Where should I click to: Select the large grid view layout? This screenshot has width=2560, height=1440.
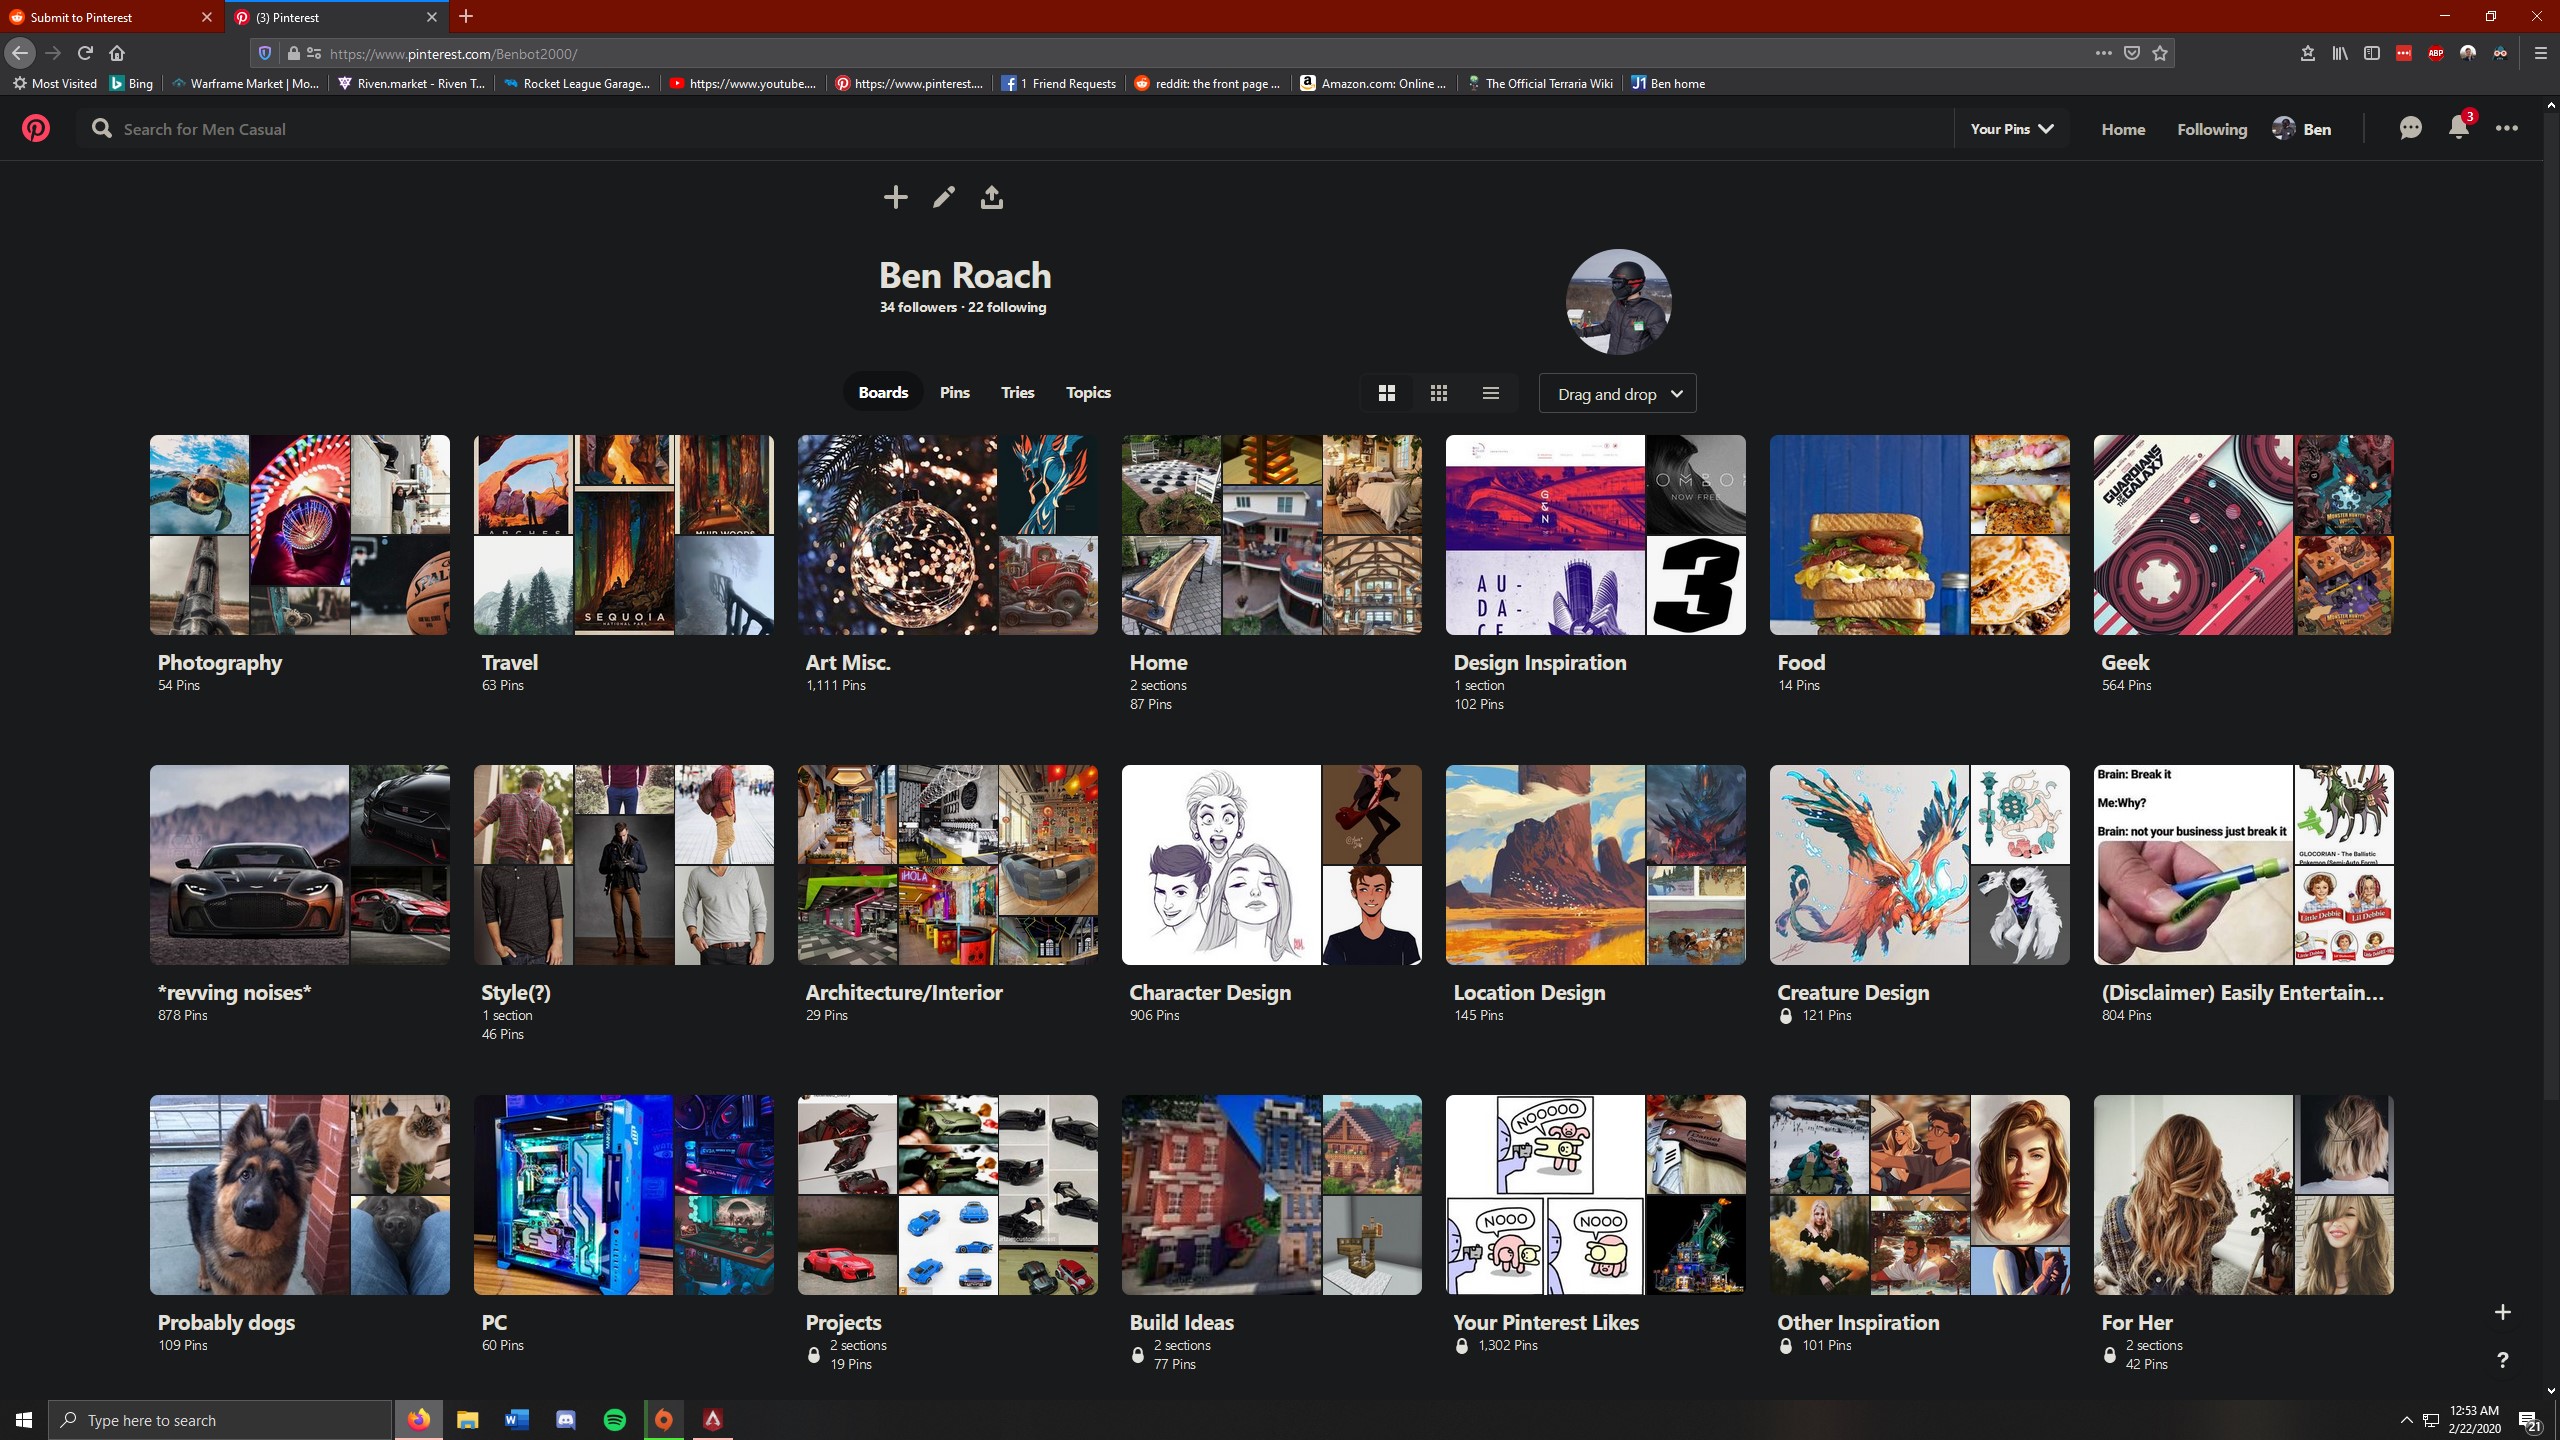[x=1386, y=392]
